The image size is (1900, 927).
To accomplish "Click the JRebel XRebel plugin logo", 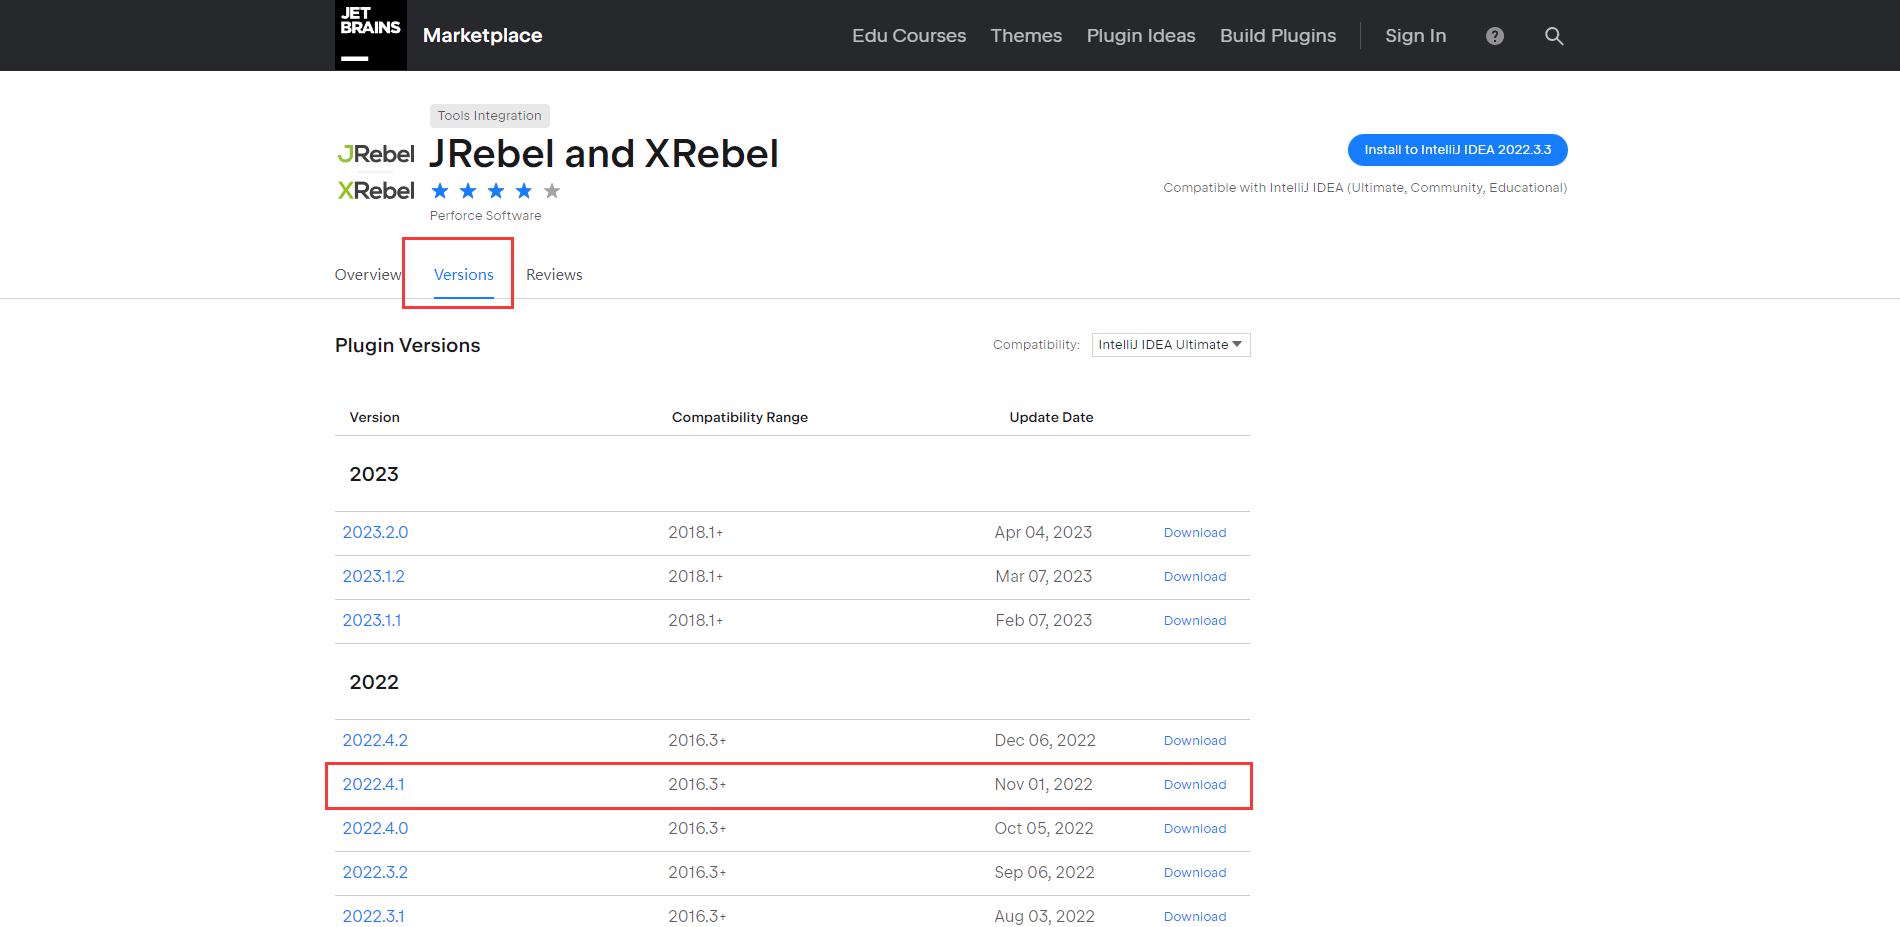I will 376,172.
